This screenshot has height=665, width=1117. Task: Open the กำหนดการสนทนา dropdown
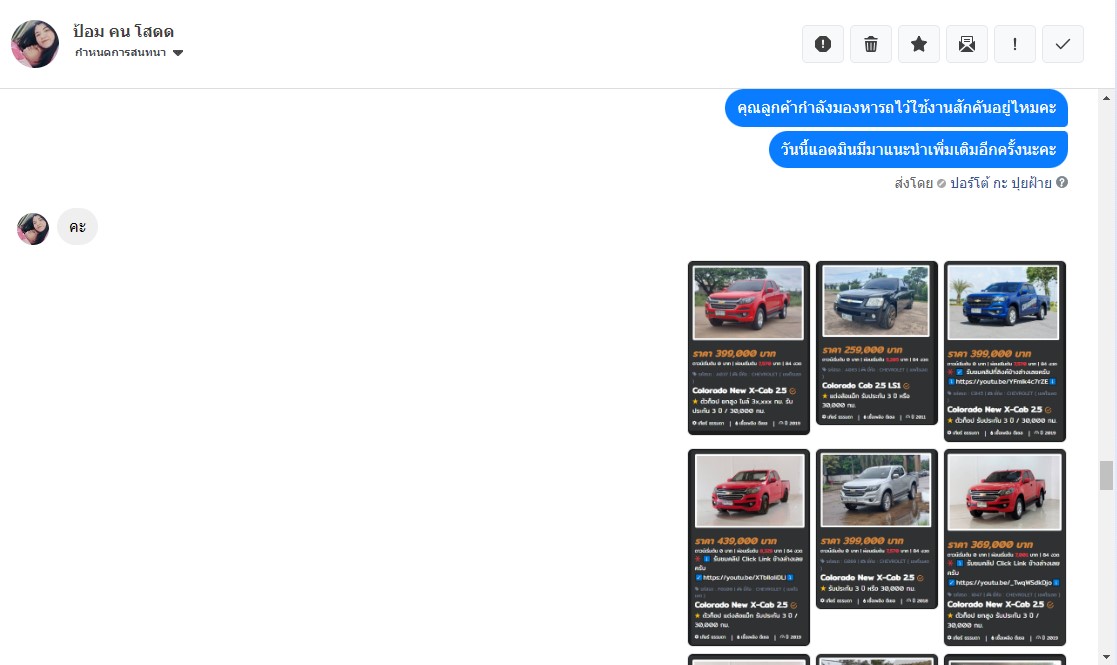(129, 53)
